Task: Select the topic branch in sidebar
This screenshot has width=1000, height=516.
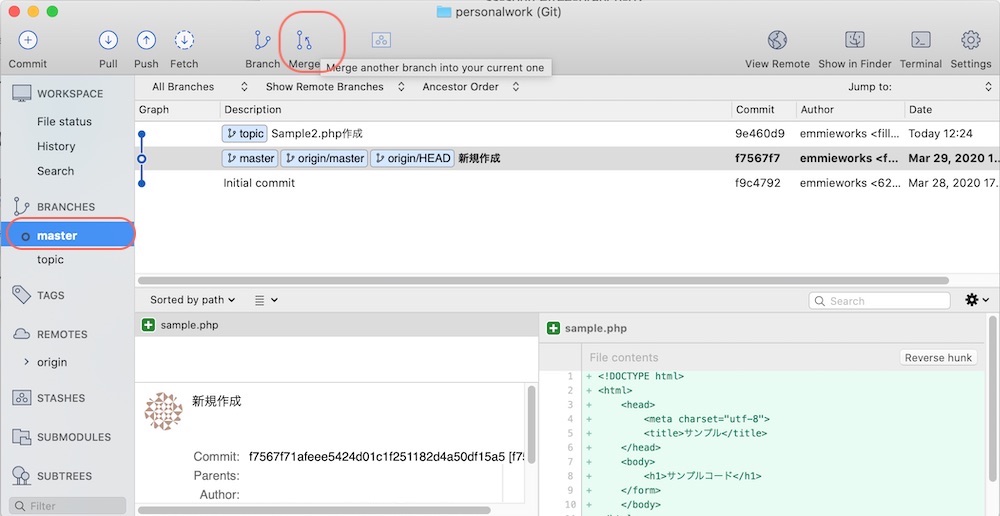Action: 50,260
